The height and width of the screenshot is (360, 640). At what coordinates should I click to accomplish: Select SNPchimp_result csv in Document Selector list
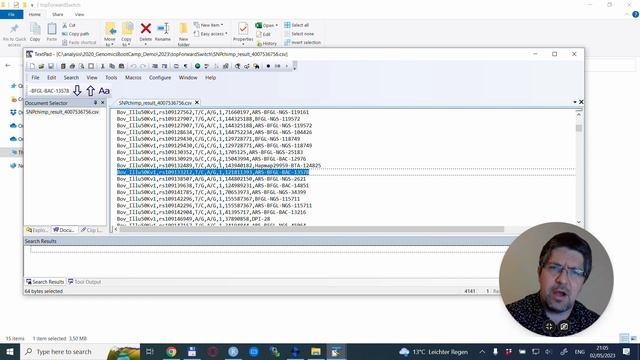62,112
